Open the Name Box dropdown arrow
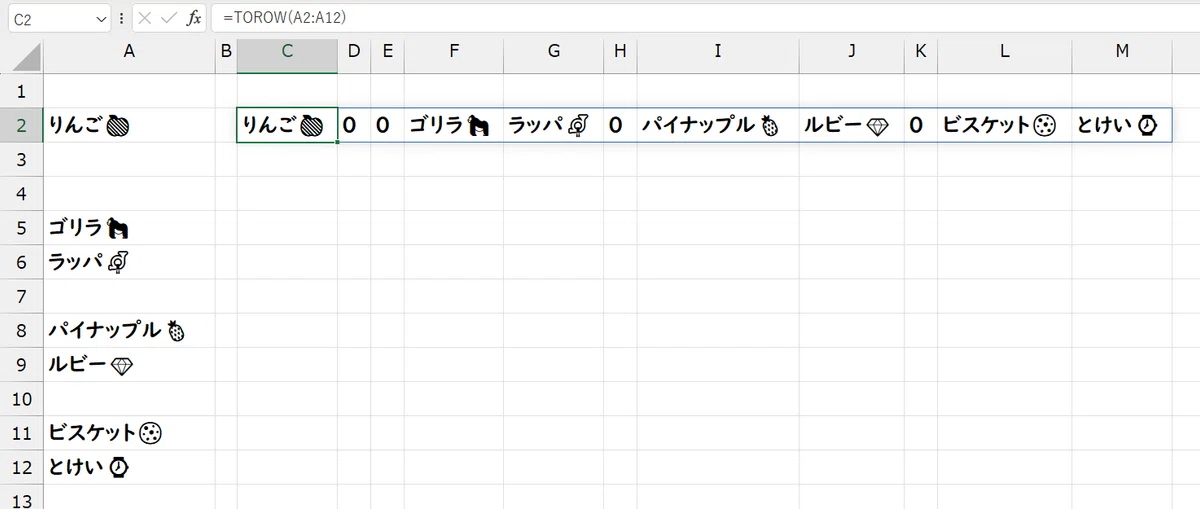The width and height of the screenshot is (1200, 509). click(101, 19)
